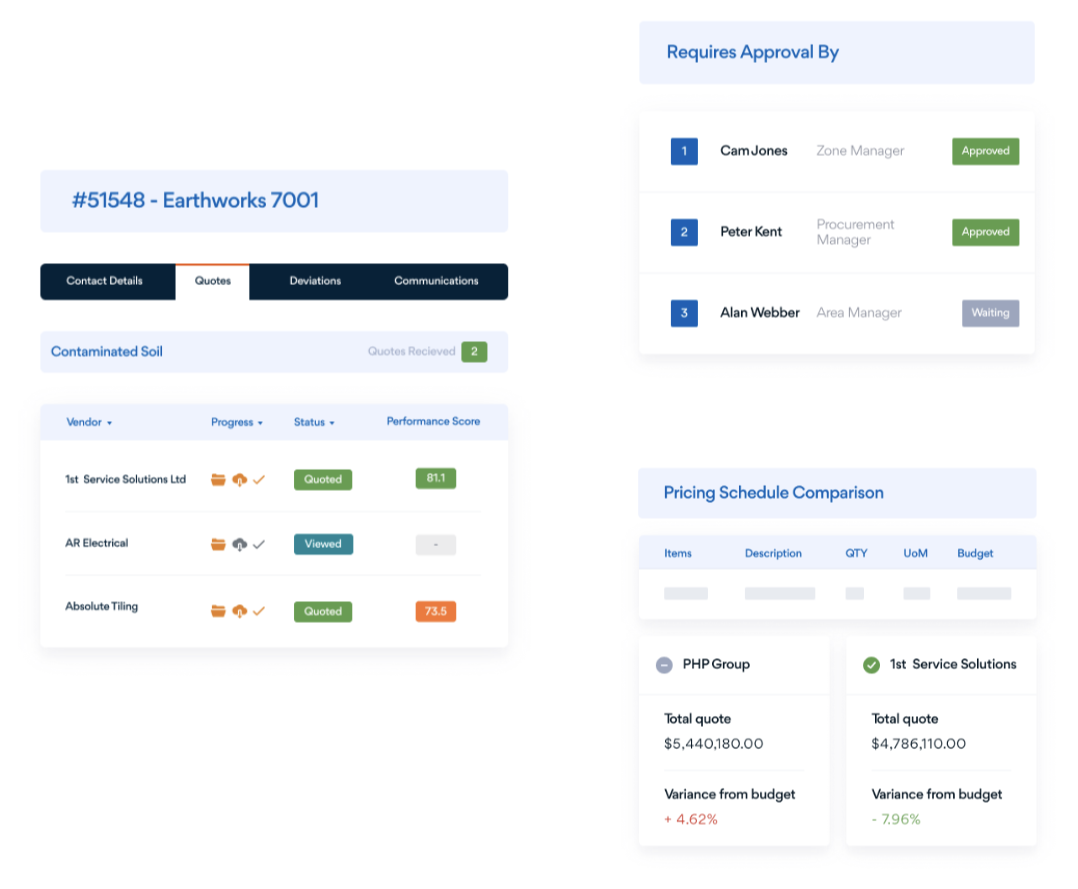Click the Pricing Schedule Comparison heading

[x=773, y=493]
